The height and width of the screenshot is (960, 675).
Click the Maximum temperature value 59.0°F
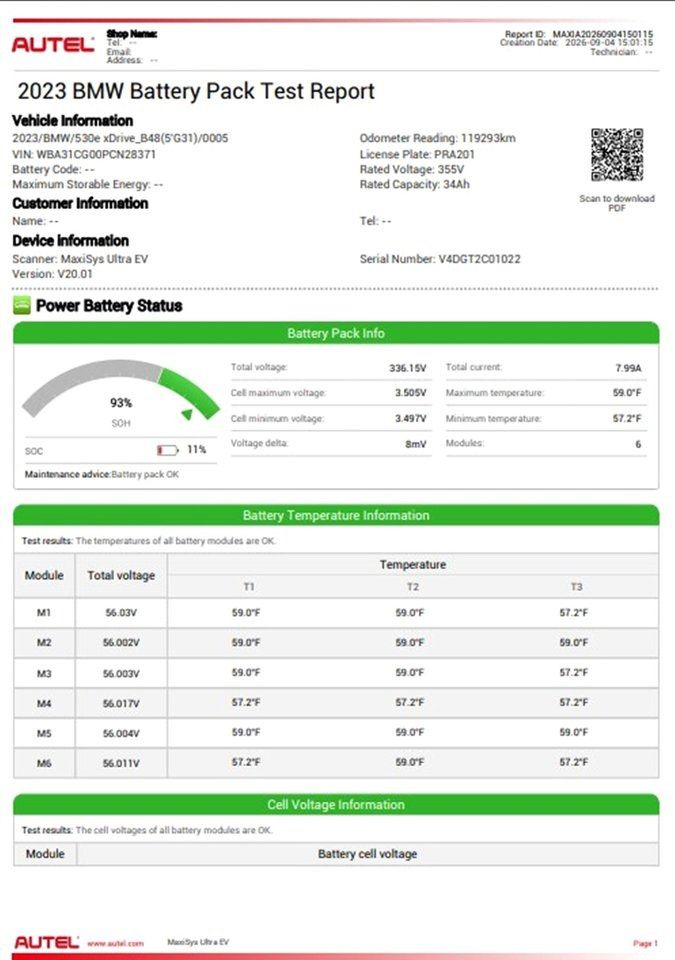click(x=627, y=393)
